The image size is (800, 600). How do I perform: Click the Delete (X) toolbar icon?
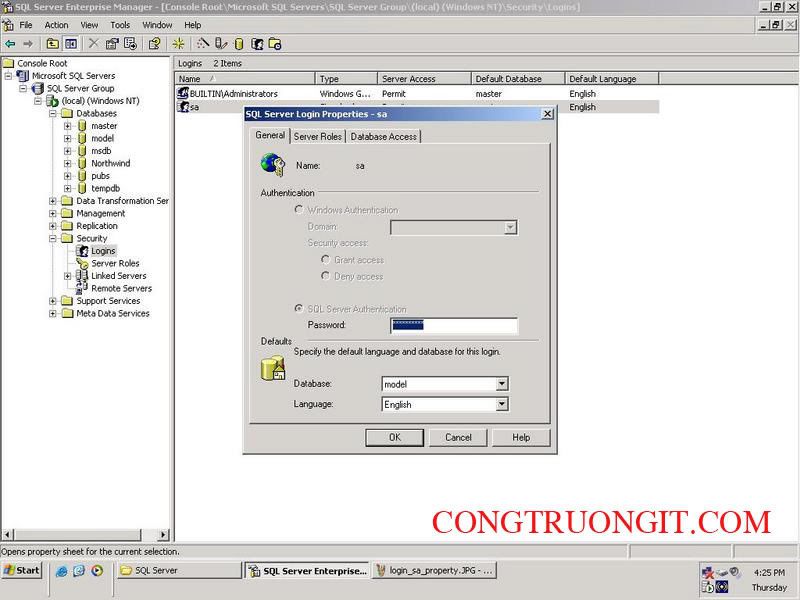point(93,44)
